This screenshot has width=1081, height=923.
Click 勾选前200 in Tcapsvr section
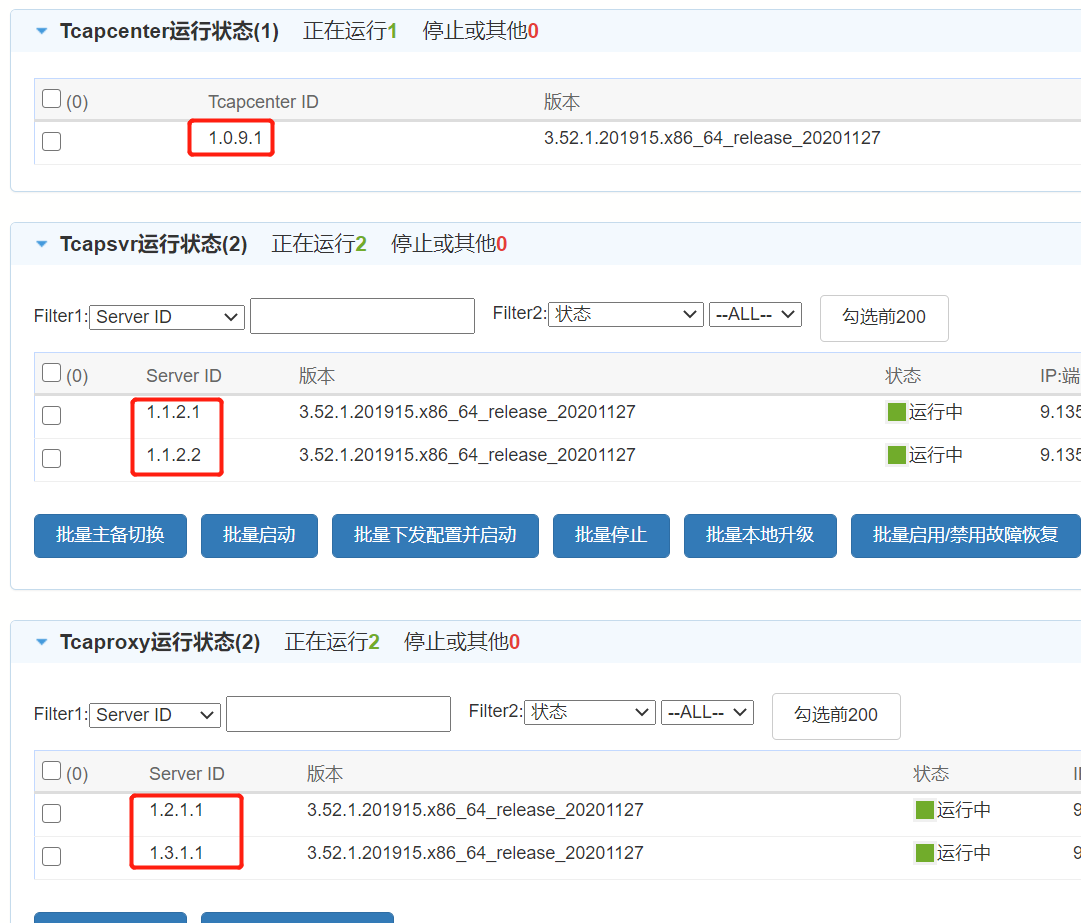[884, 318]
